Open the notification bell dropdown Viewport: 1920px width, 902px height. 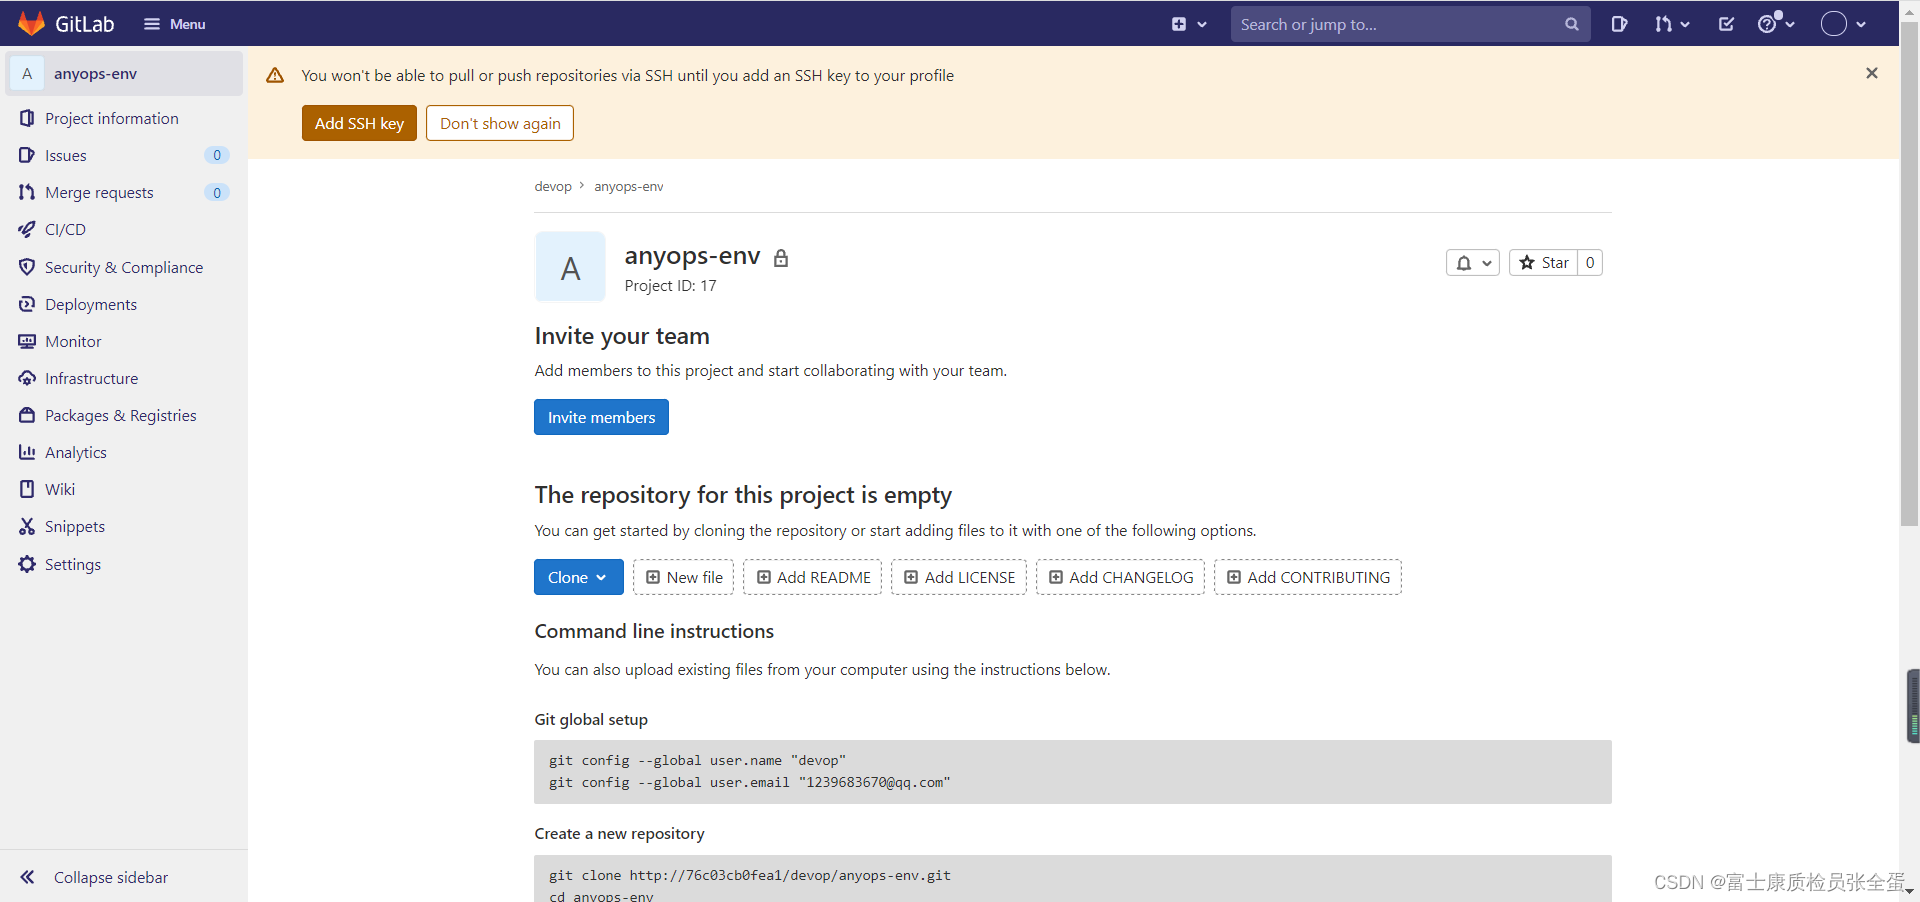coord(1472,263)
